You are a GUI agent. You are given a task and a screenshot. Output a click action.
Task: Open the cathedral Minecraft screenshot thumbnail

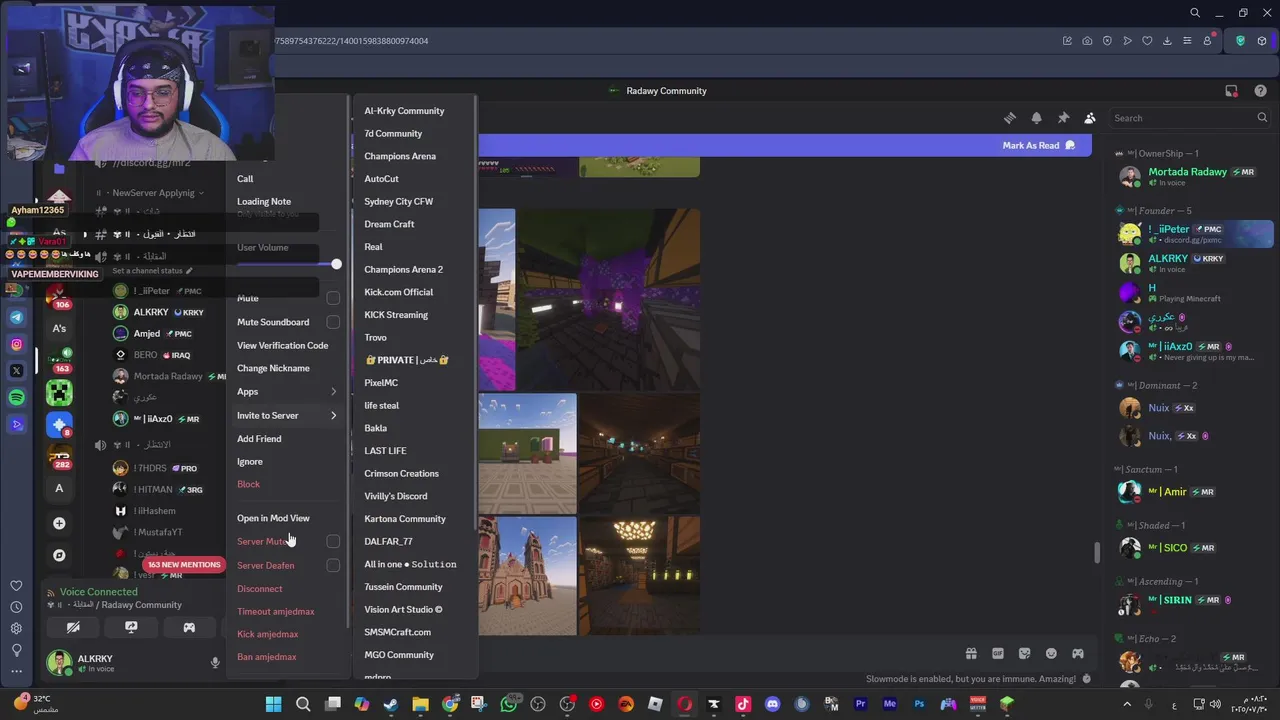[527, 575]
